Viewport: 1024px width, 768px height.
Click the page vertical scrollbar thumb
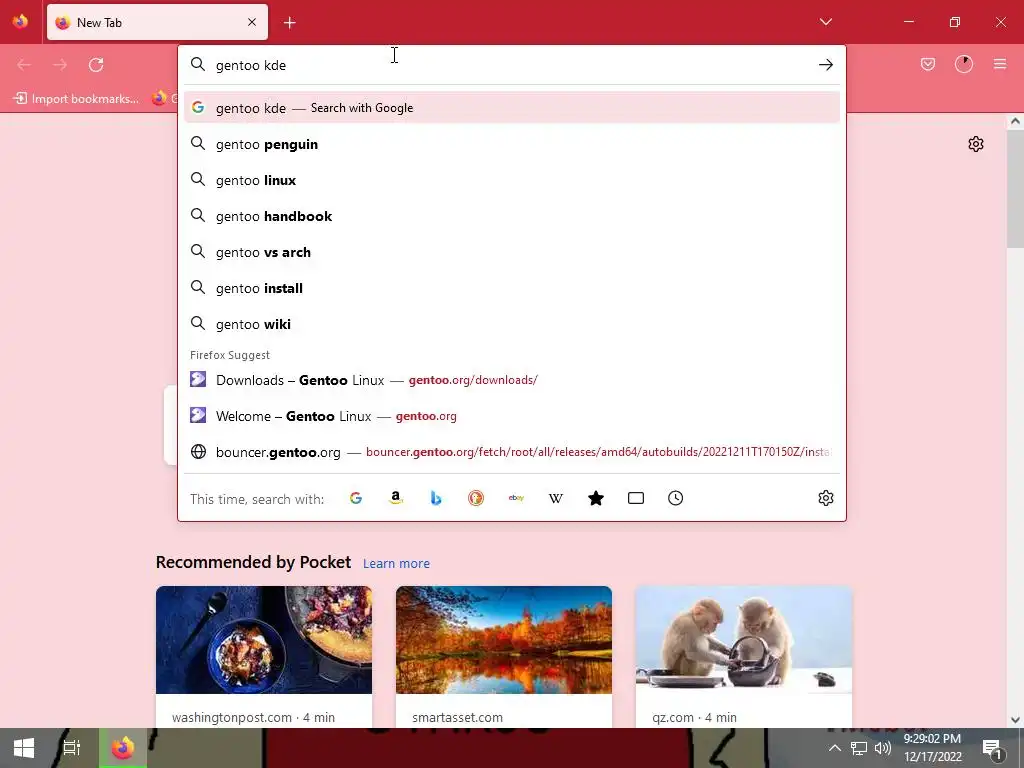(x=1015, y=189)
